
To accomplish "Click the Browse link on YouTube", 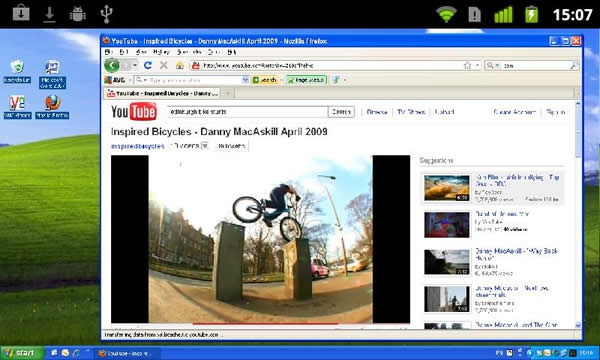I will tap(377, 112).
